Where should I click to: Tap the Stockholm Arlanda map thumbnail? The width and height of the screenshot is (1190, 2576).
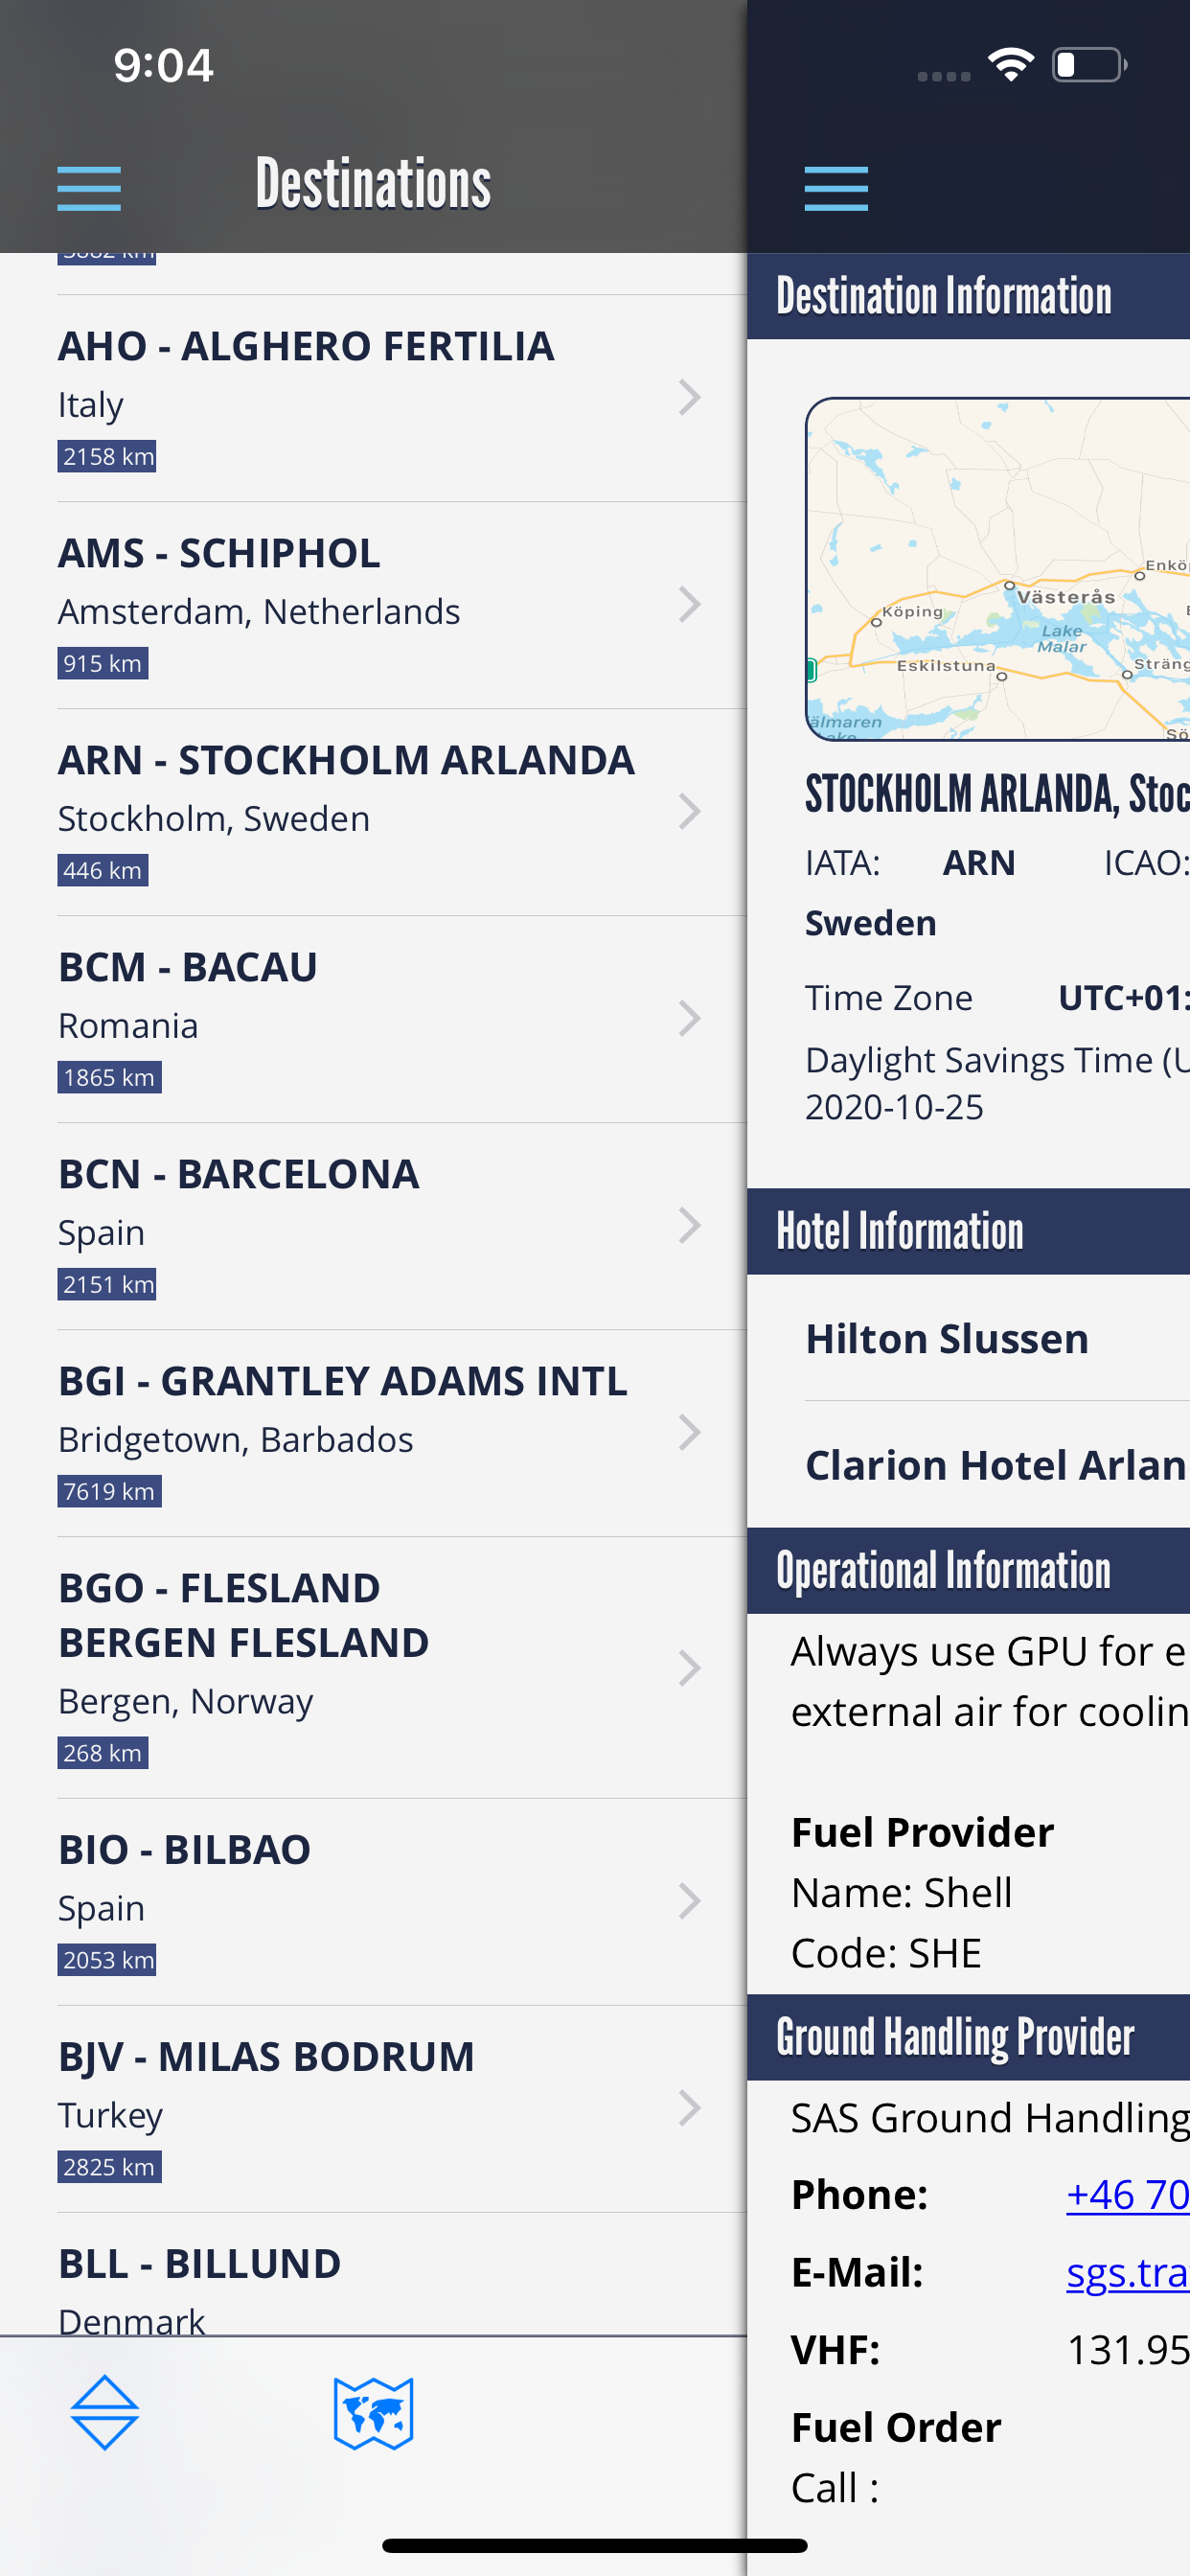pyautogui.click(x=998, y=569)
